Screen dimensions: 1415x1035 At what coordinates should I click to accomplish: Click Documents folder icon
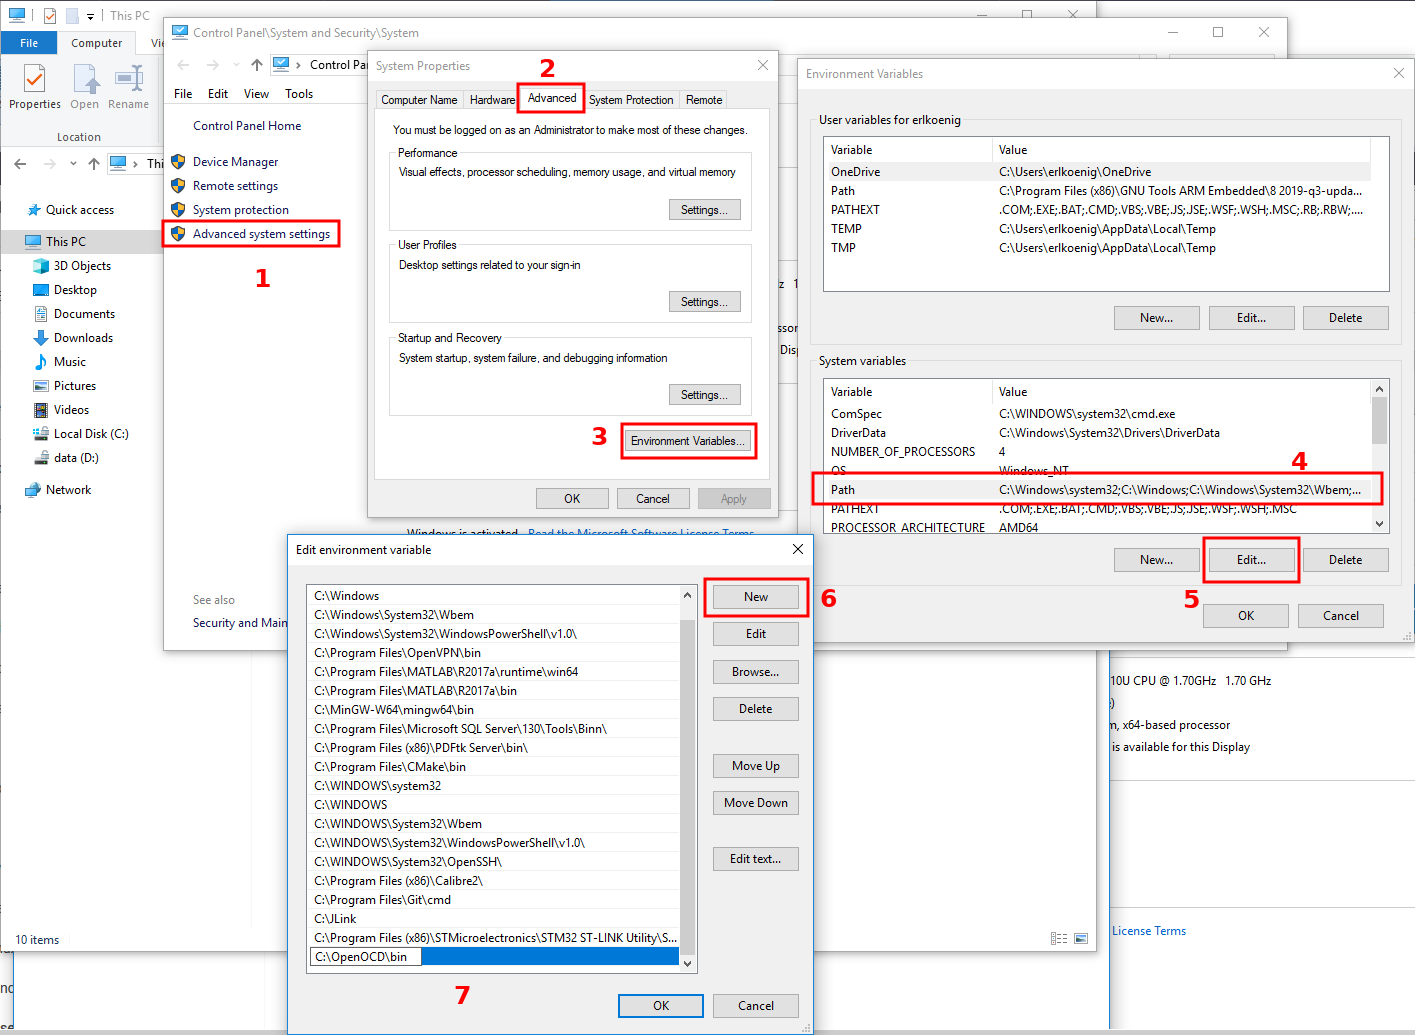(41, 314)
